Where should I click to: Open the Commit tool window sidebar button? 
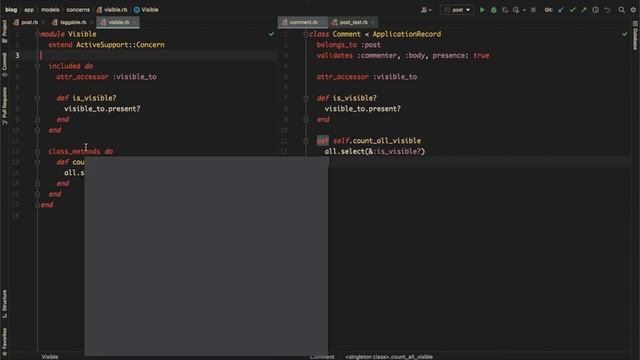[4, 64]
